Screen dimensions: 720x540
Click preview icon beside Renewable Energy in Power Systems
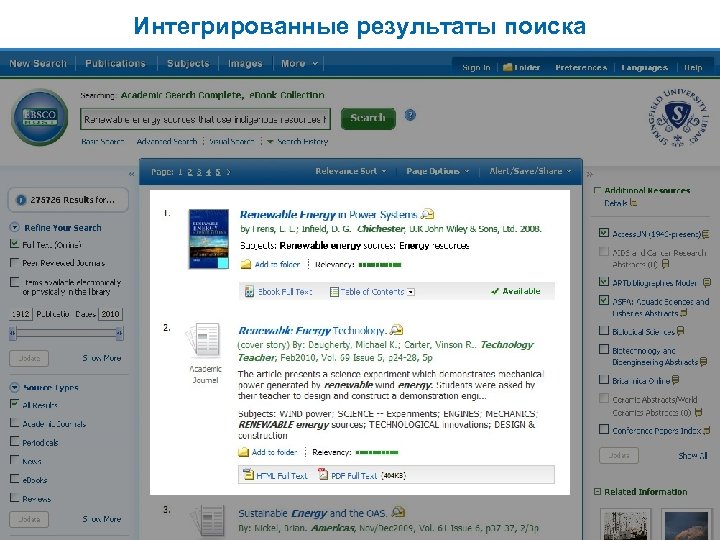(x=428, y=214)
